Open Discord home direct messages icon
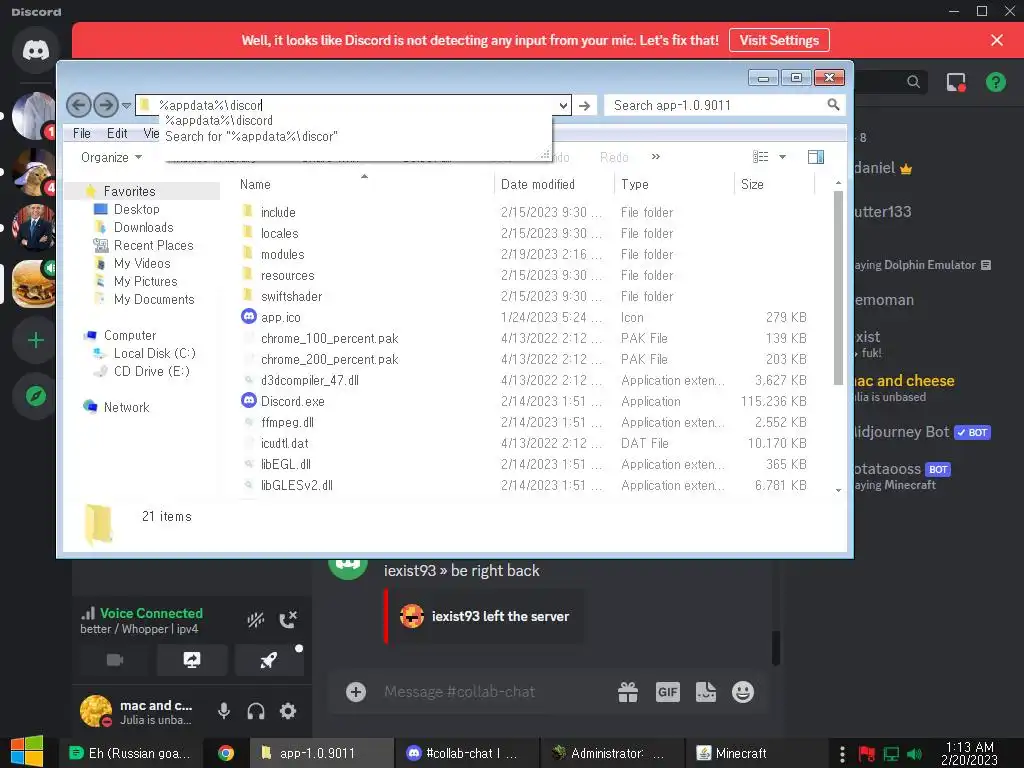The height and width of the screenshot is (768, 1024). [x=35, y=50]
